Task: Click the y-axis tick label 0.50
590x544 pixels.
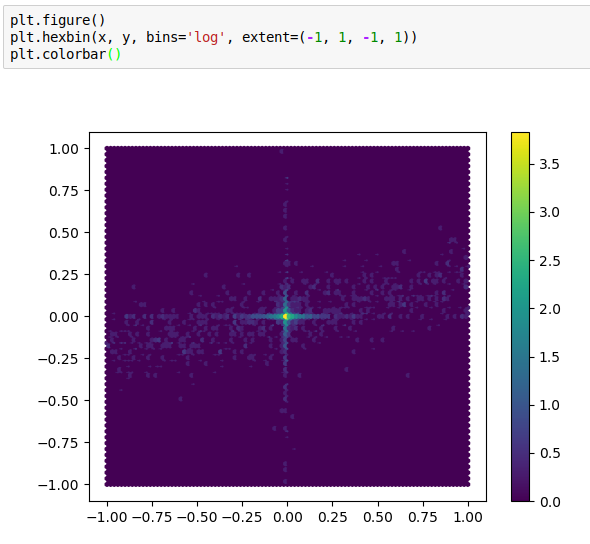Action: pyautogui.click(x=64, y=233)
